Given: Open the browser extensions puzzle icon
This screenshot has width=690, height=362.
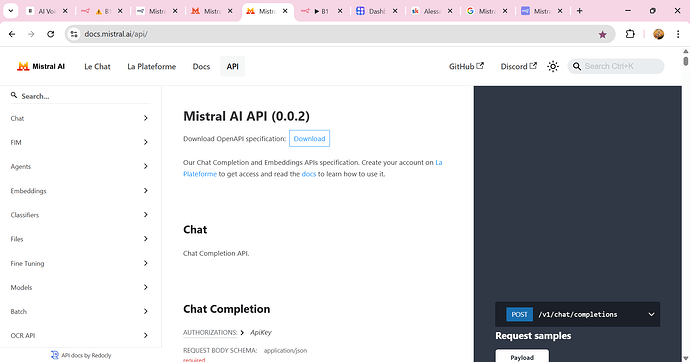Looking at the screenshot, I should (x=630, y=34).
